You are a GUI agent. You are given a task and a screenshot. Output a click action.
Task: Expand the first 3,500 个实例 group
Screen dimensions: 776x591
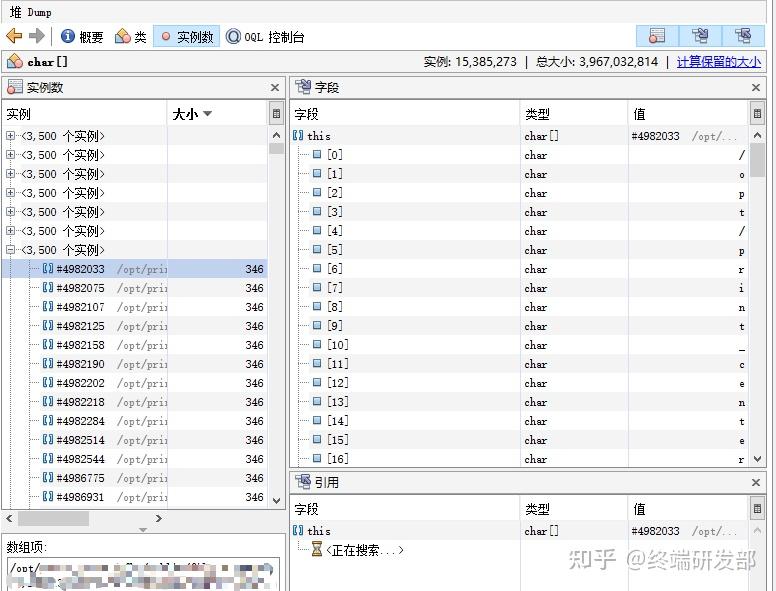click(x=10, y=136)
